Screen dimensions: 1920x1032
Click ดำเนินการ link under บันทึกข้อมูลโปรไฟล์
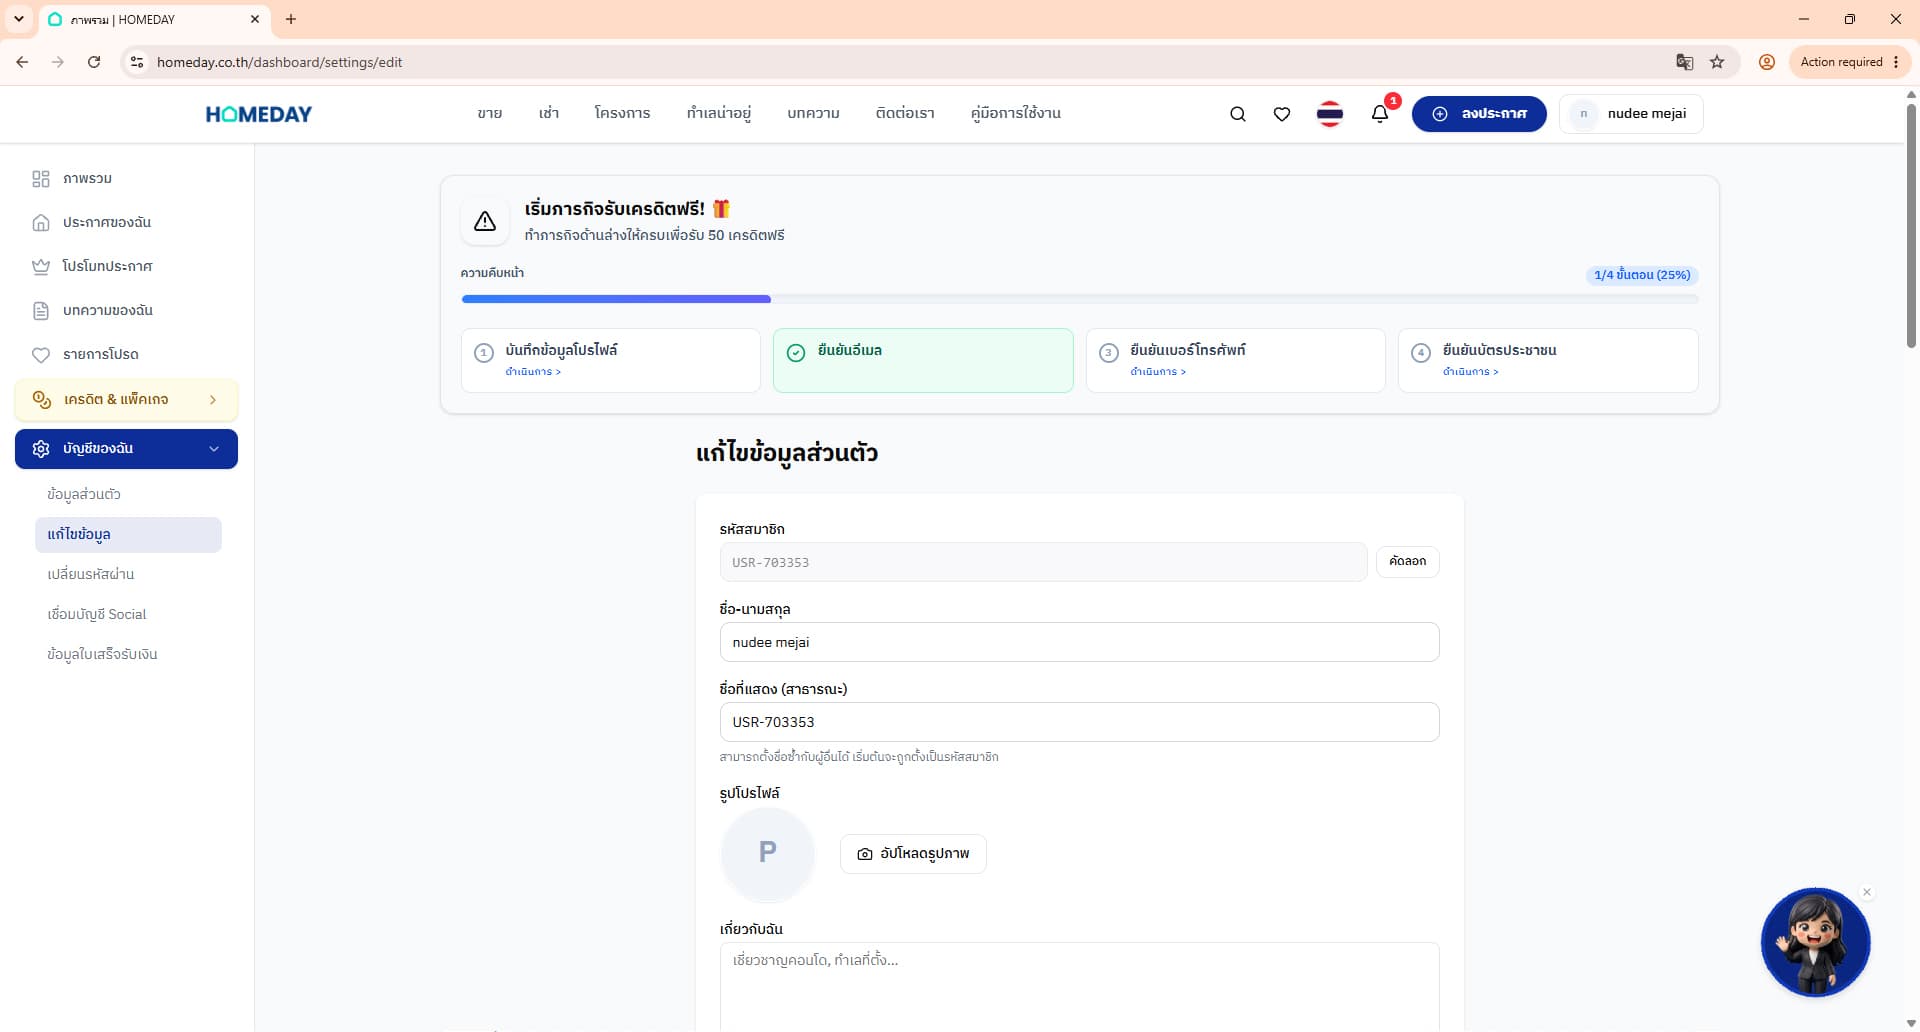coord(533,372)
